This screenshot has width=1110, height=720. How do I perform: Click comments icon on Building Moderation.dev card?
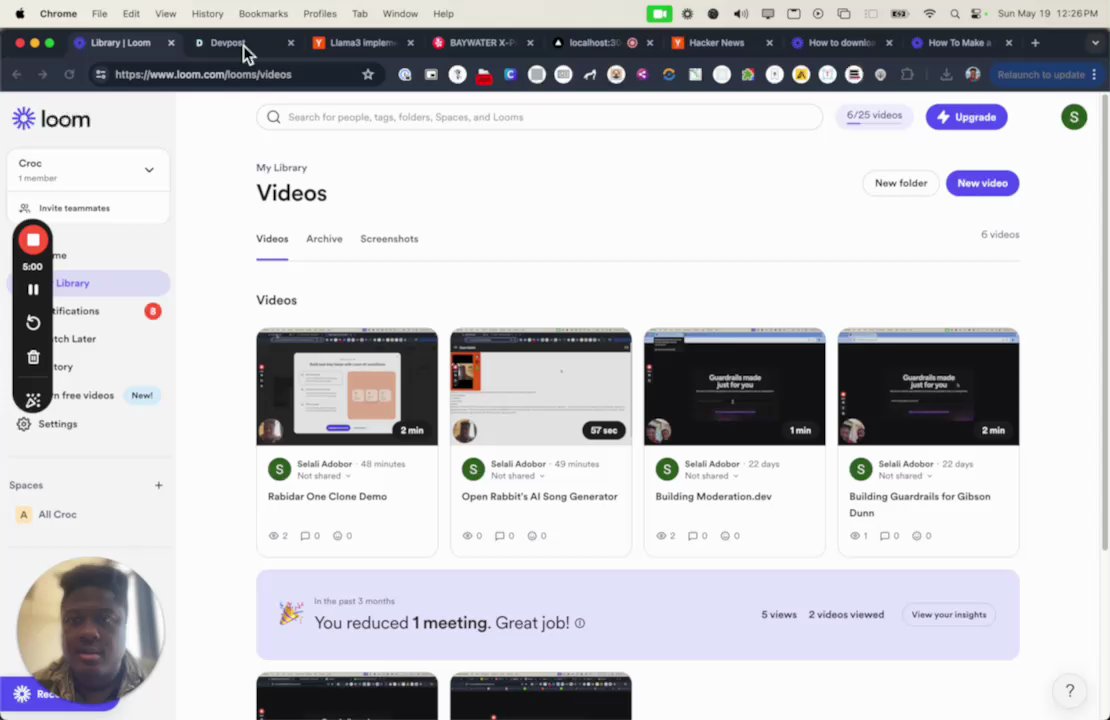[692, 536]
